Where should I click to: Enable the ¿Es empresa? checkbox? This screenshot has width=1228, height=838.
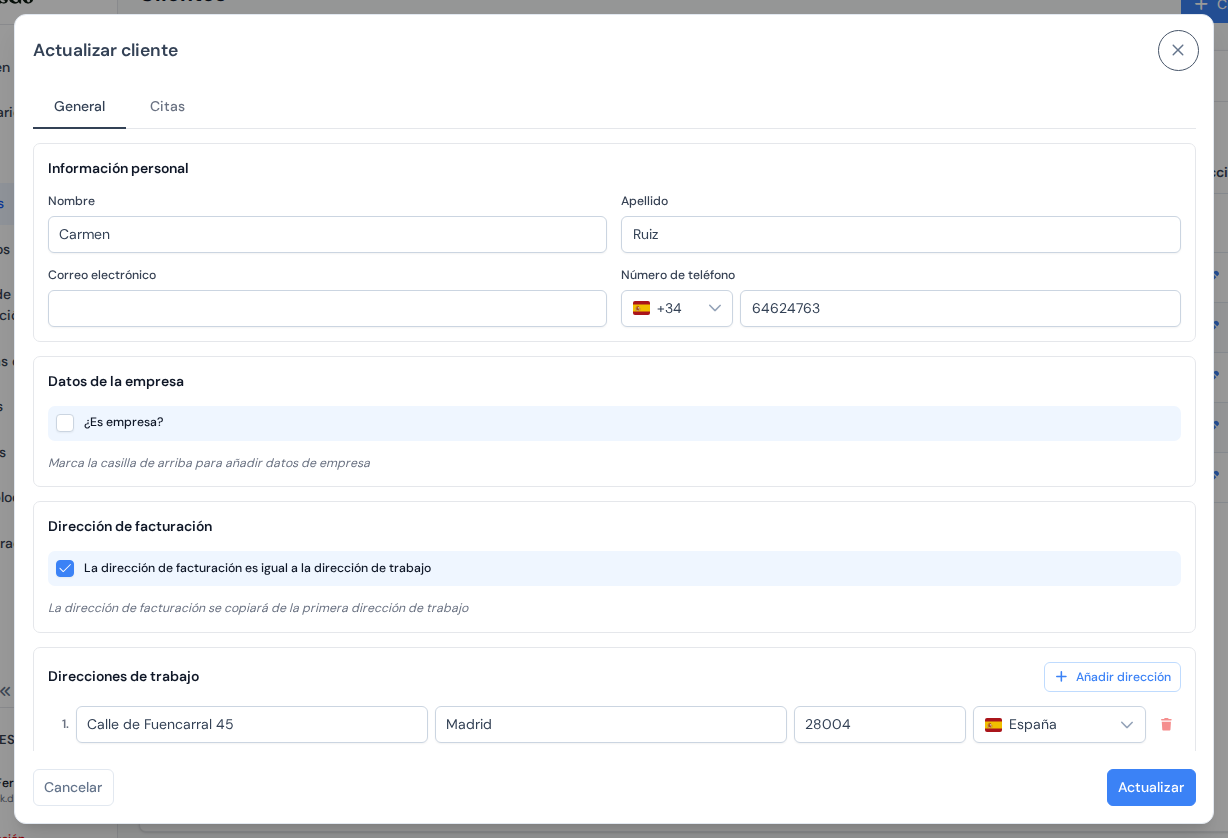tap(65, 423)
